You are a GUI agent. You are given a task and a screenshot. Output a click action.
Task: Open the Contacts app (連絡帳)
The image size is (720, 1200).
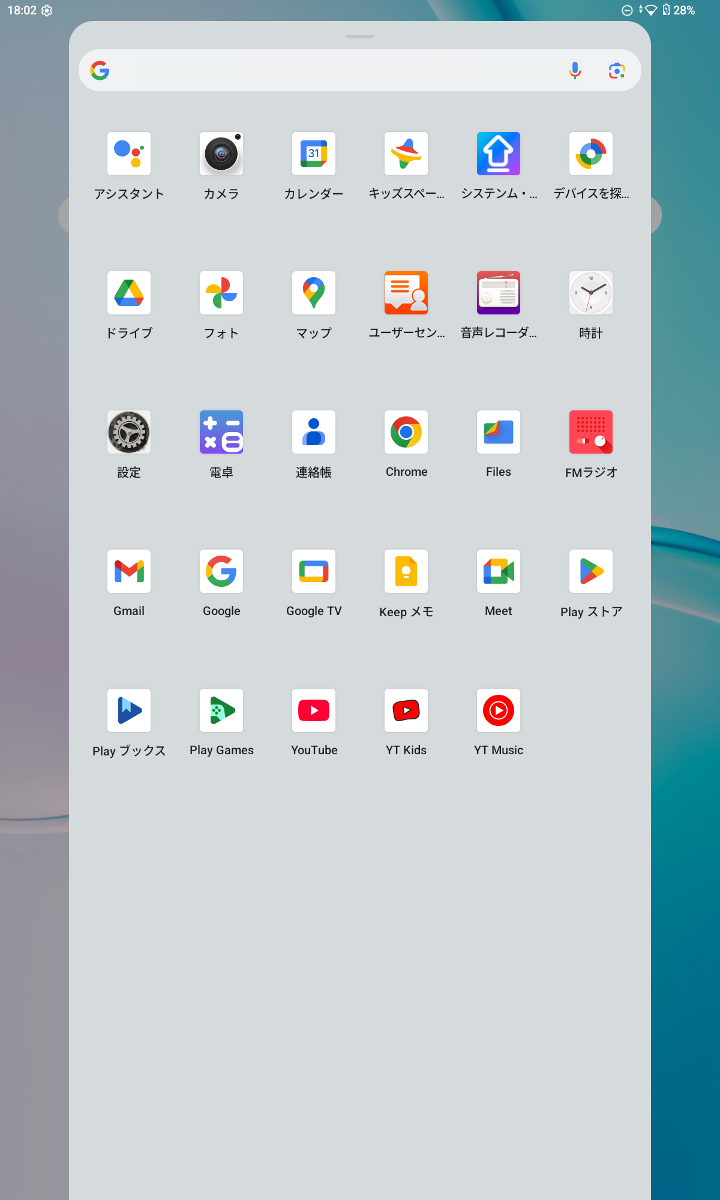(x=314, y=432)
